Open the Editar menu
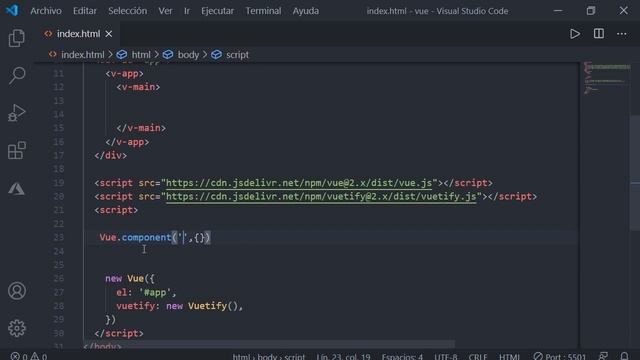 coord(84,11)
